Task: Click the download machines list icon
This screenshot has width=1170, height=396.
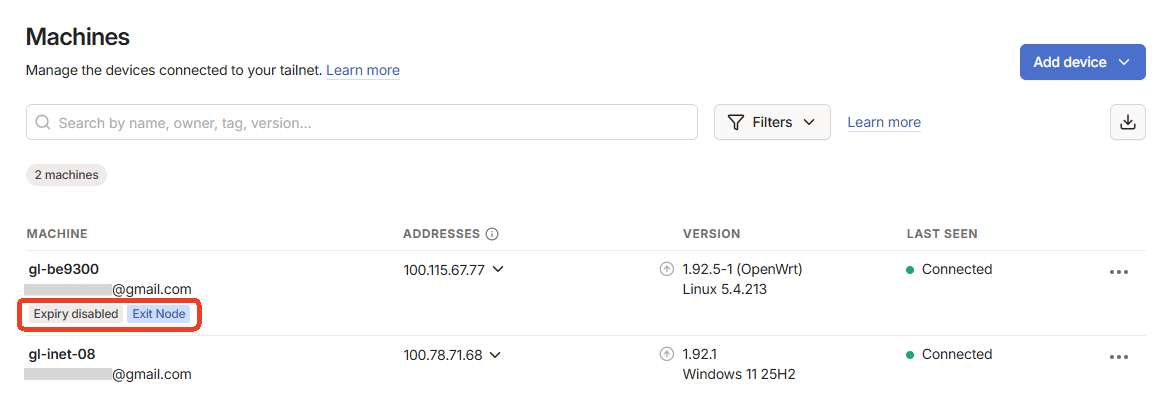Action: 1127,122
